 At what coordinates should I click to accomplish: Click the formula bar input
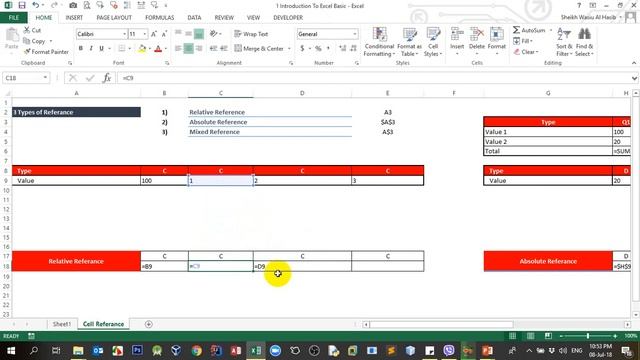coord(373,78)
